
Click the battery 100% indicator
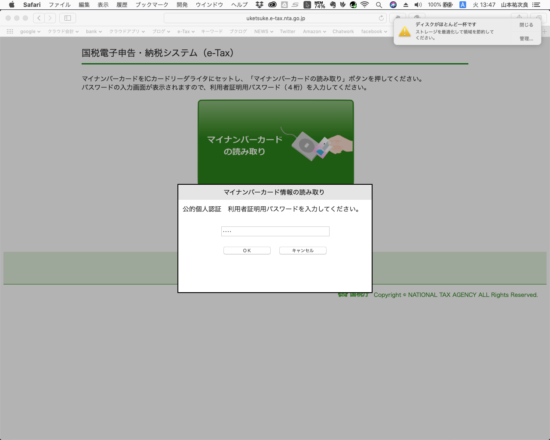(440, 5)
